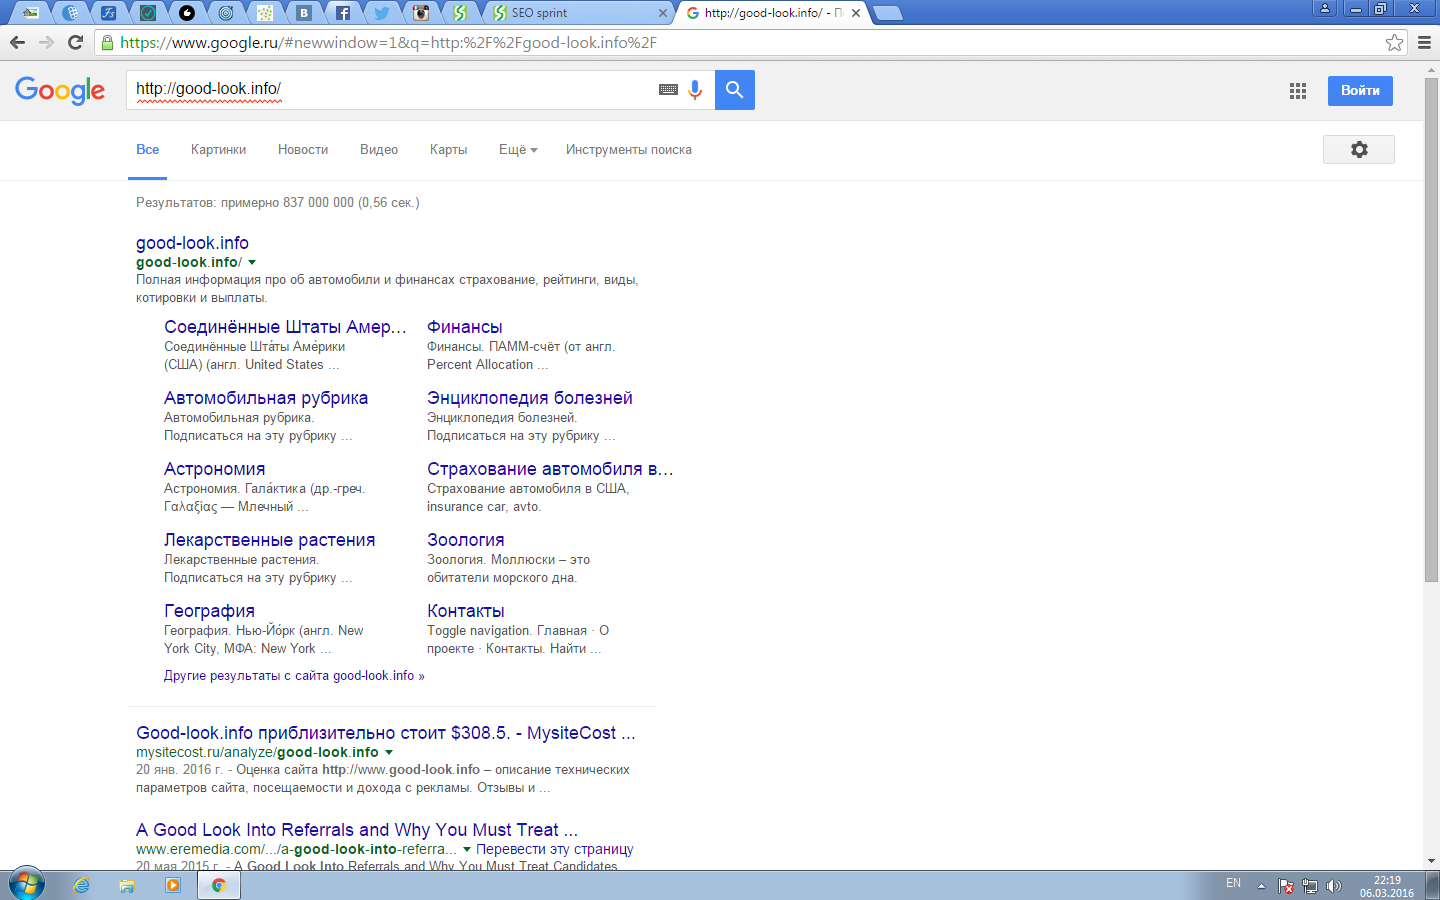The height and width of the screenshot is (900, 1440).
Task: Expand dropdown arrow next to eremedia.com URL
Action: pos(467,849)
